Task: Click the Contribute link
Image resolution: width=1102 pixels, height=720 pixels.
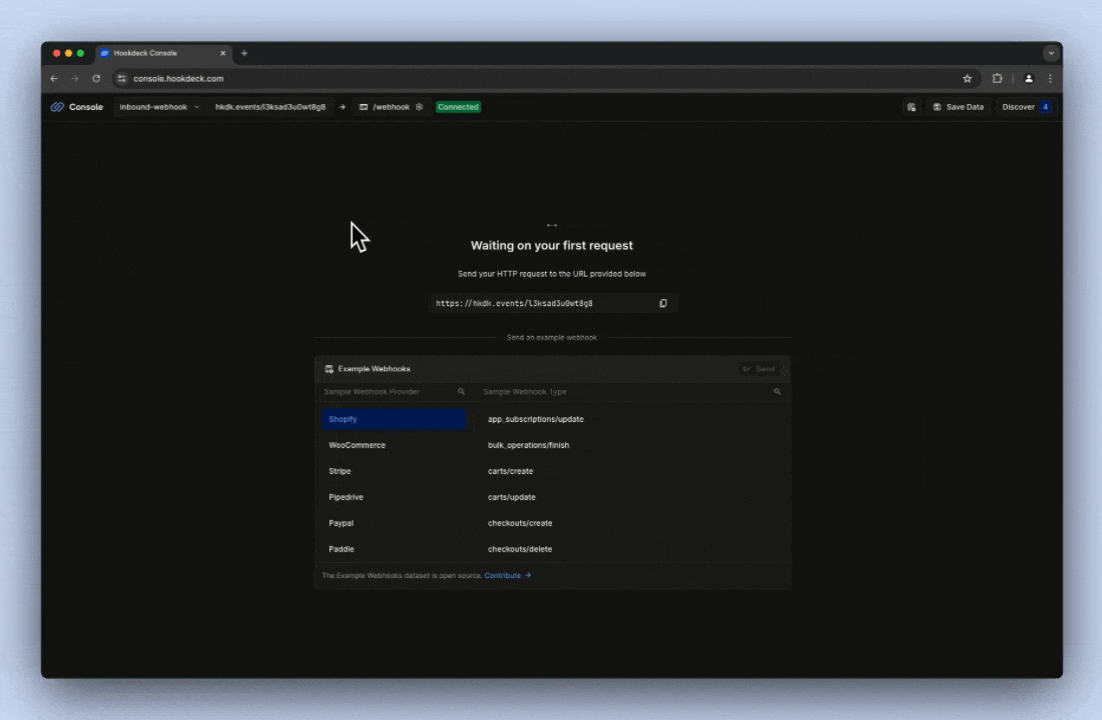Action: 503,575
